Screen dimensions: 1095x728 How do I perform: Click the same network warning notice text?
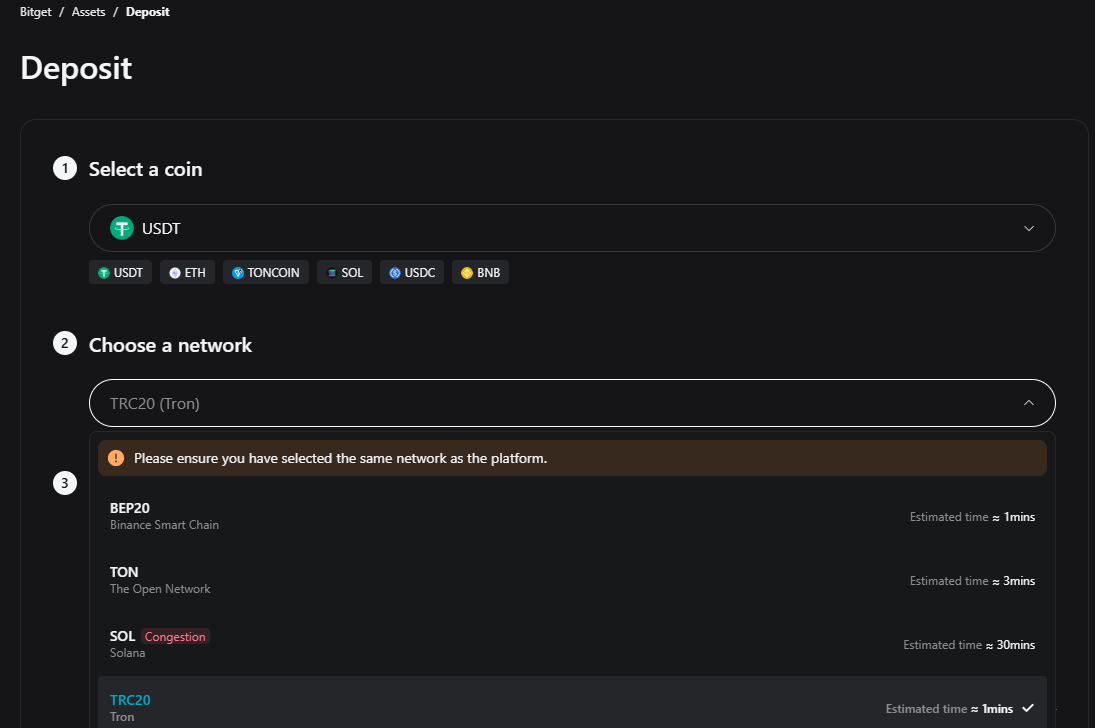[340, 458]
